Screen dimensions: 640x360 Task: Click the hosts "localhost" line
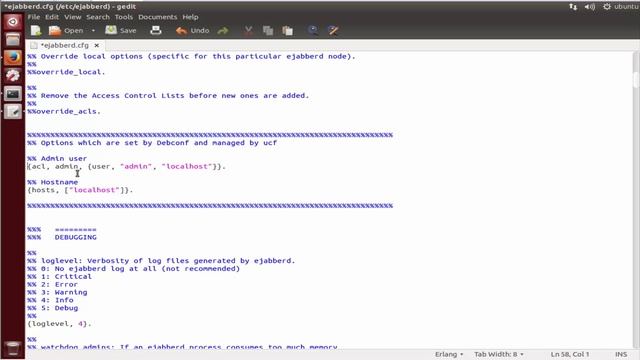coord(80,190)
